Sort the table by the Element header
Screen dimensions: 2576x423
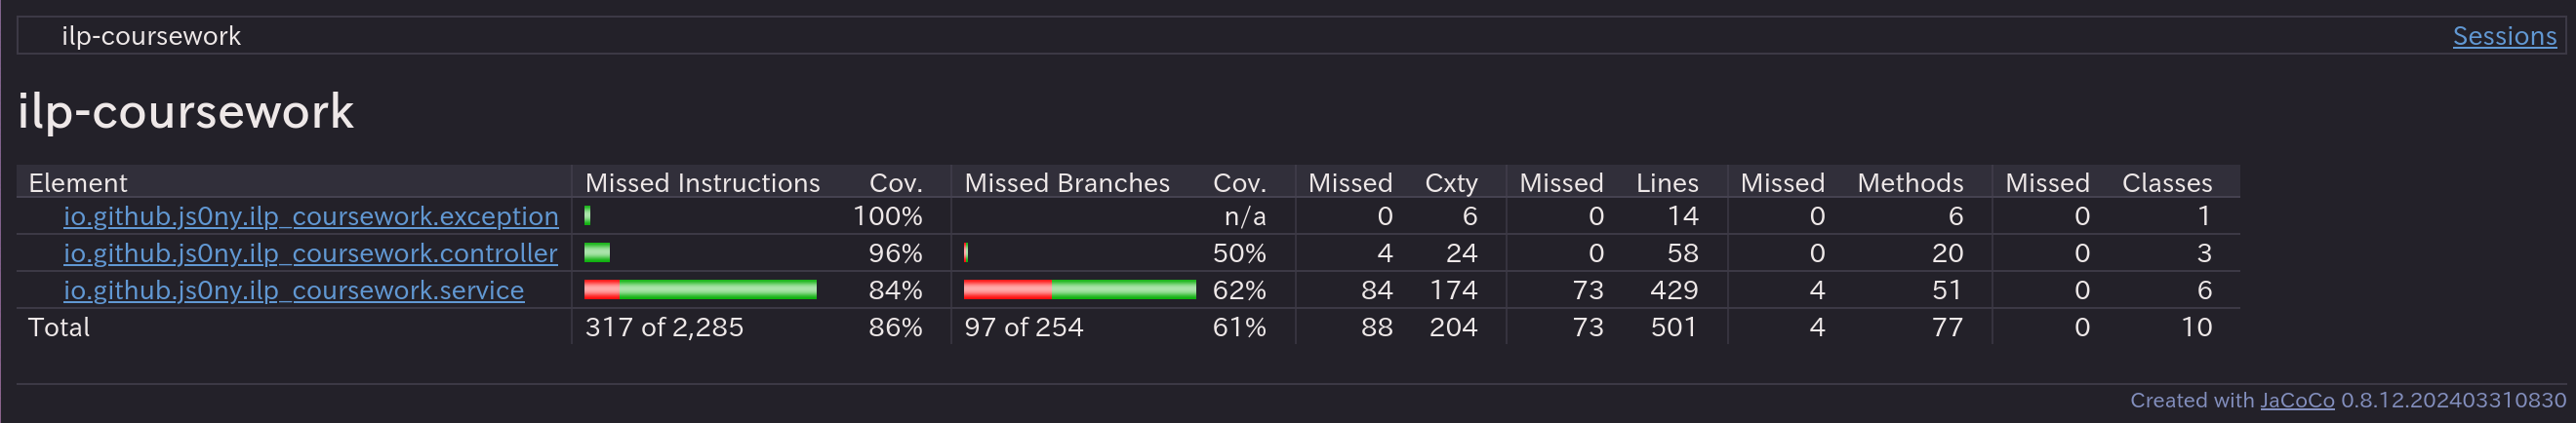[x=78, y=183]
